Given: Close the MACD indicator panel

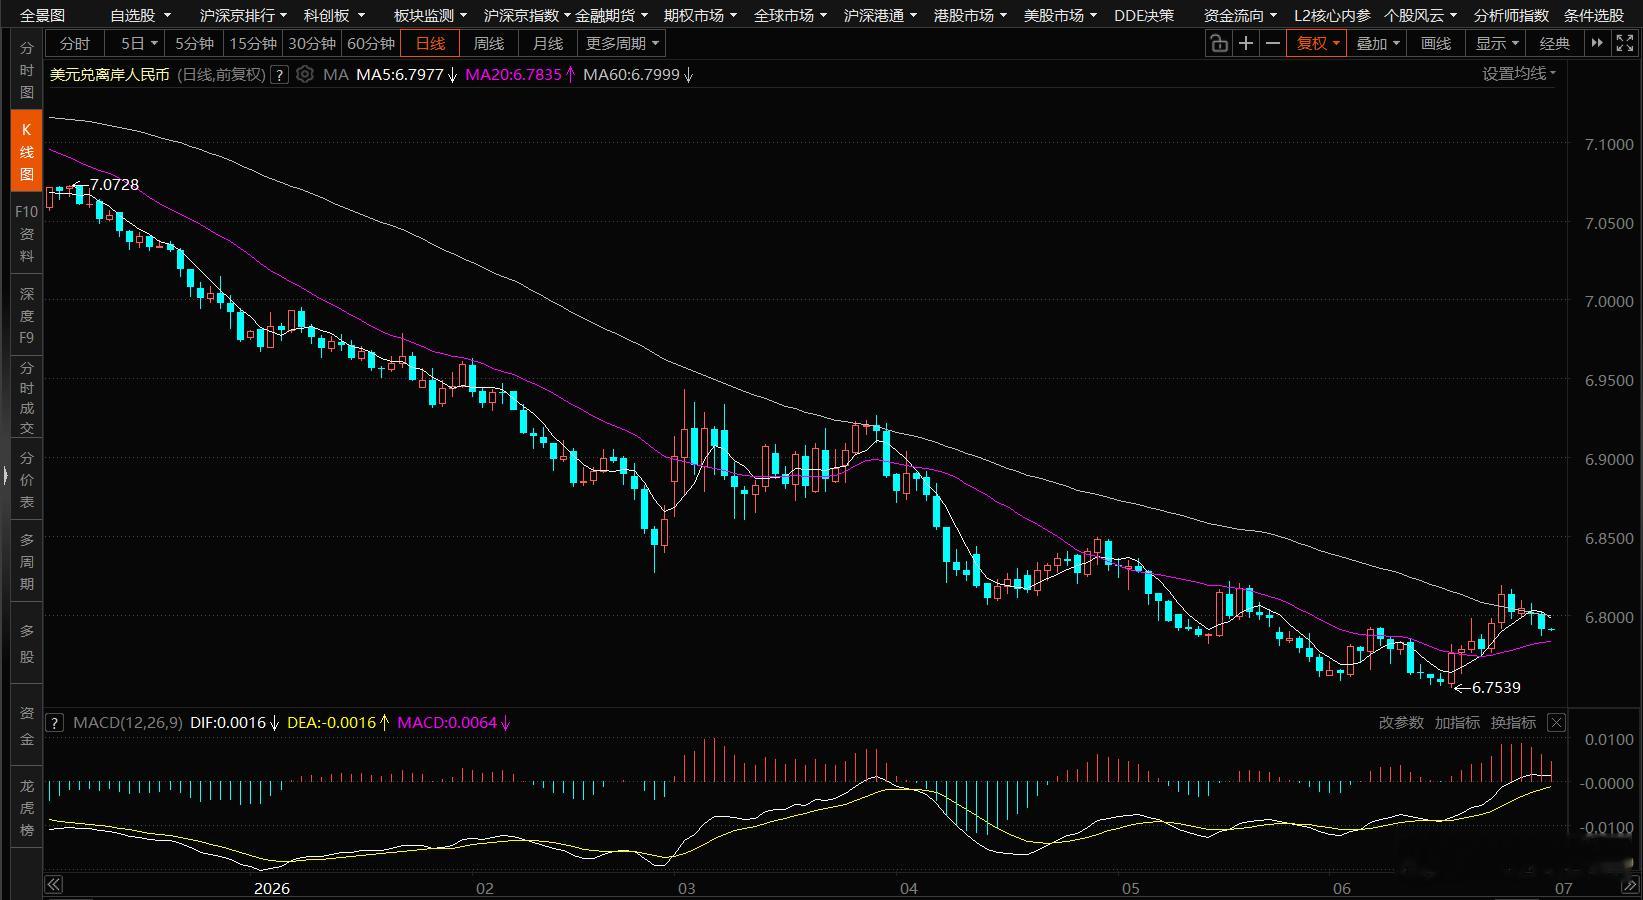Looking at the screenshot, I should pyautogui.click(x=1556, y=722).
